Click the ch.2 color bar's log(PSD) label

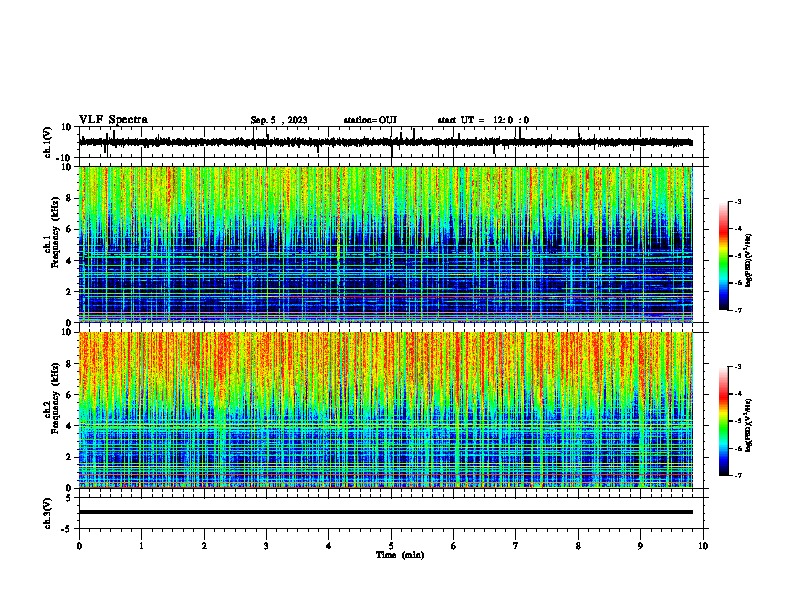[748, 426]
